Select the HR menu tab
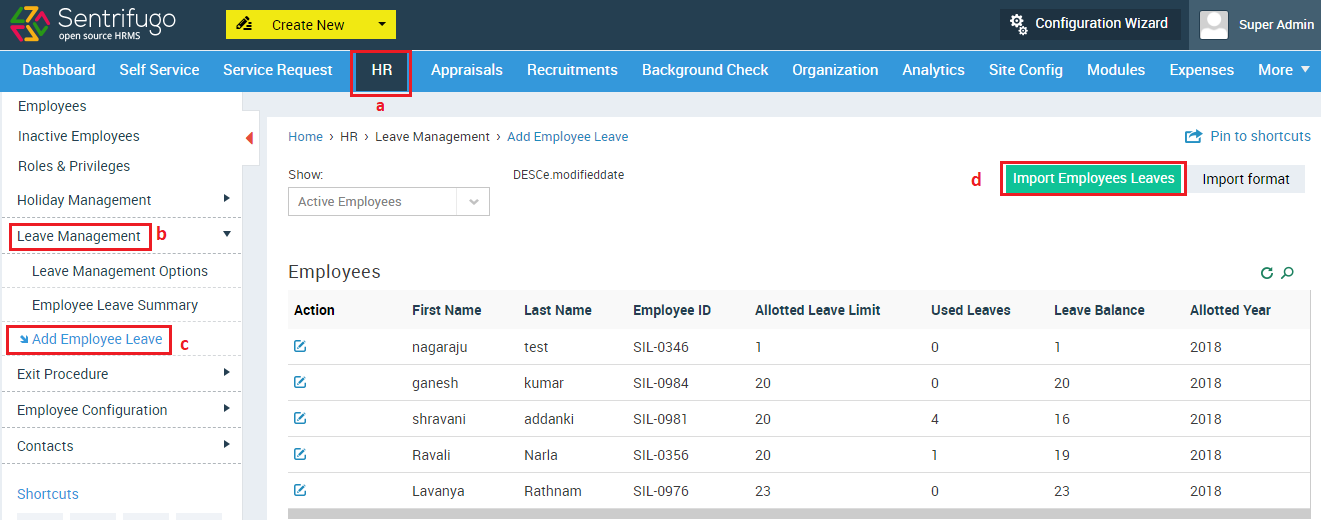1321x520 pixels. (x=381, y=70)
